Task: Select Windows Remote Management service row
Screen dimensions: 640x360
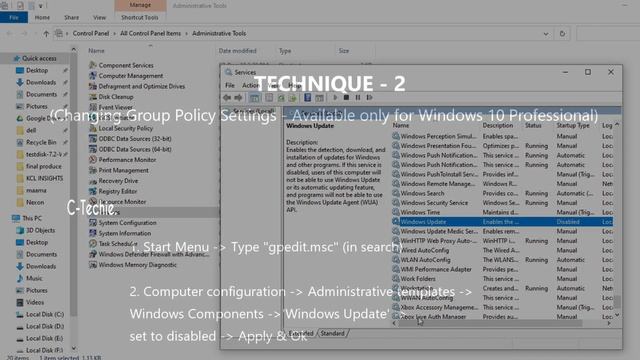Action: pos(502,184)
